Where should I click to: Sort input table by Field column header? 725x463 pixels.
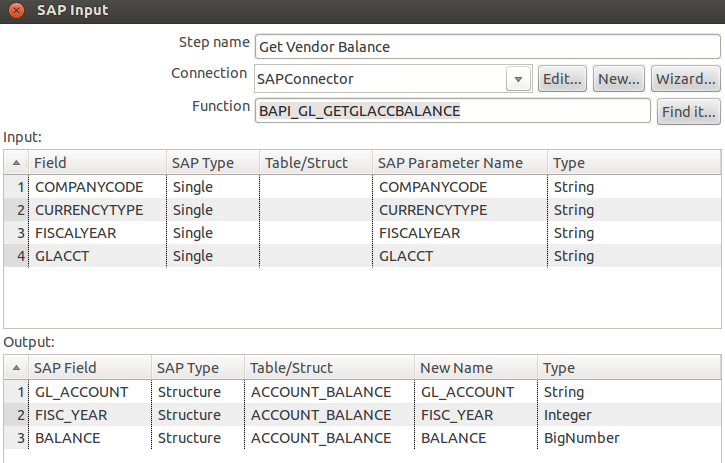[x=96, y=163]
